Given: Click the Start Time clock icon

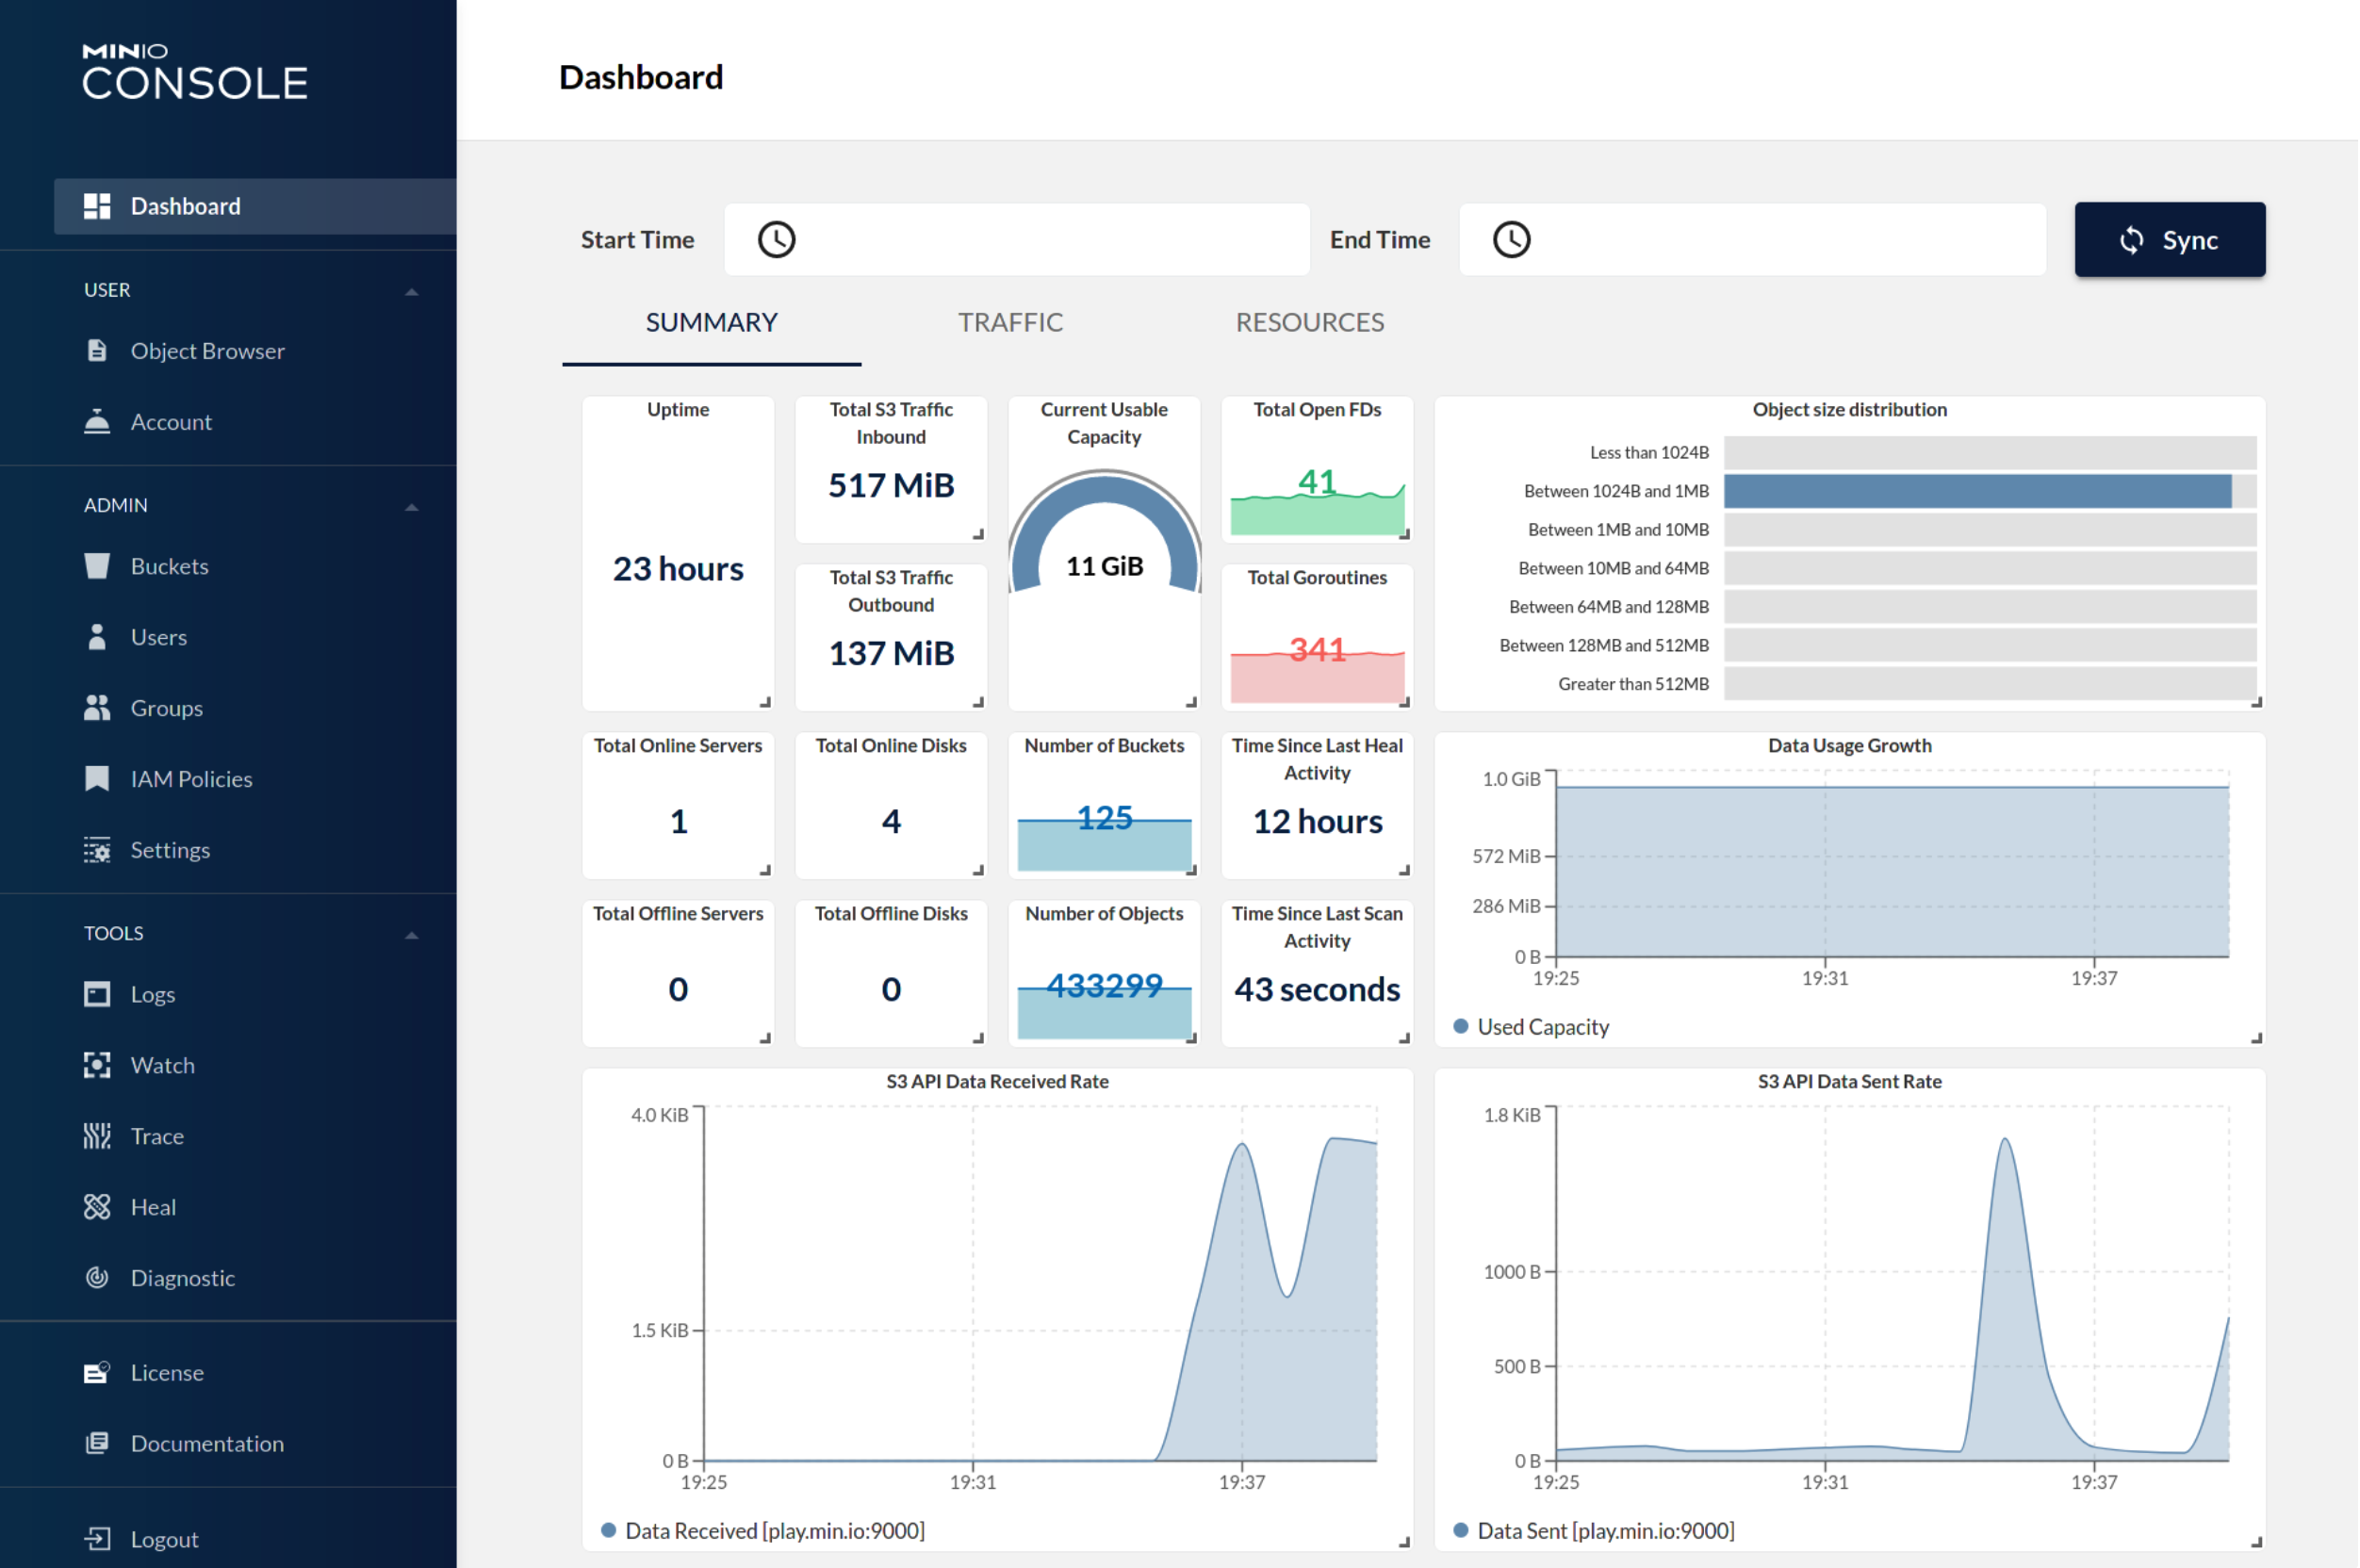Looking at the screenshot, I should point(776,240).
